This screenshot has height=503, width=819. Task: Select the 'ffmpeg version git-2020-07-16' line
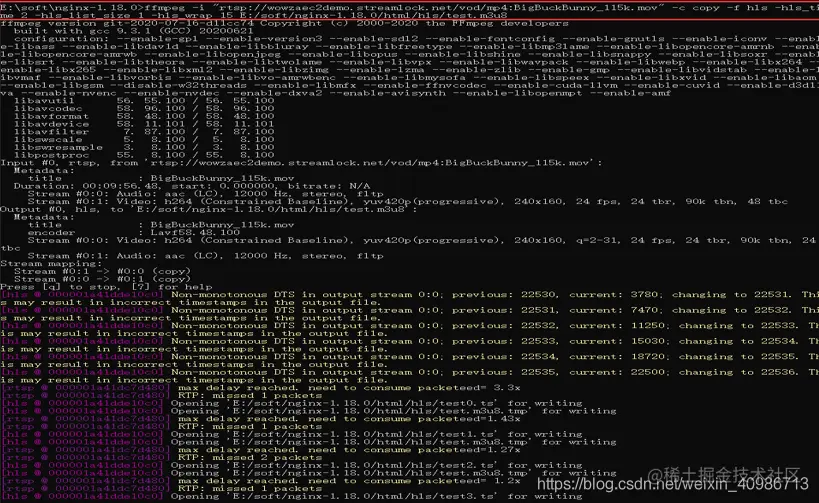(284, 24)
